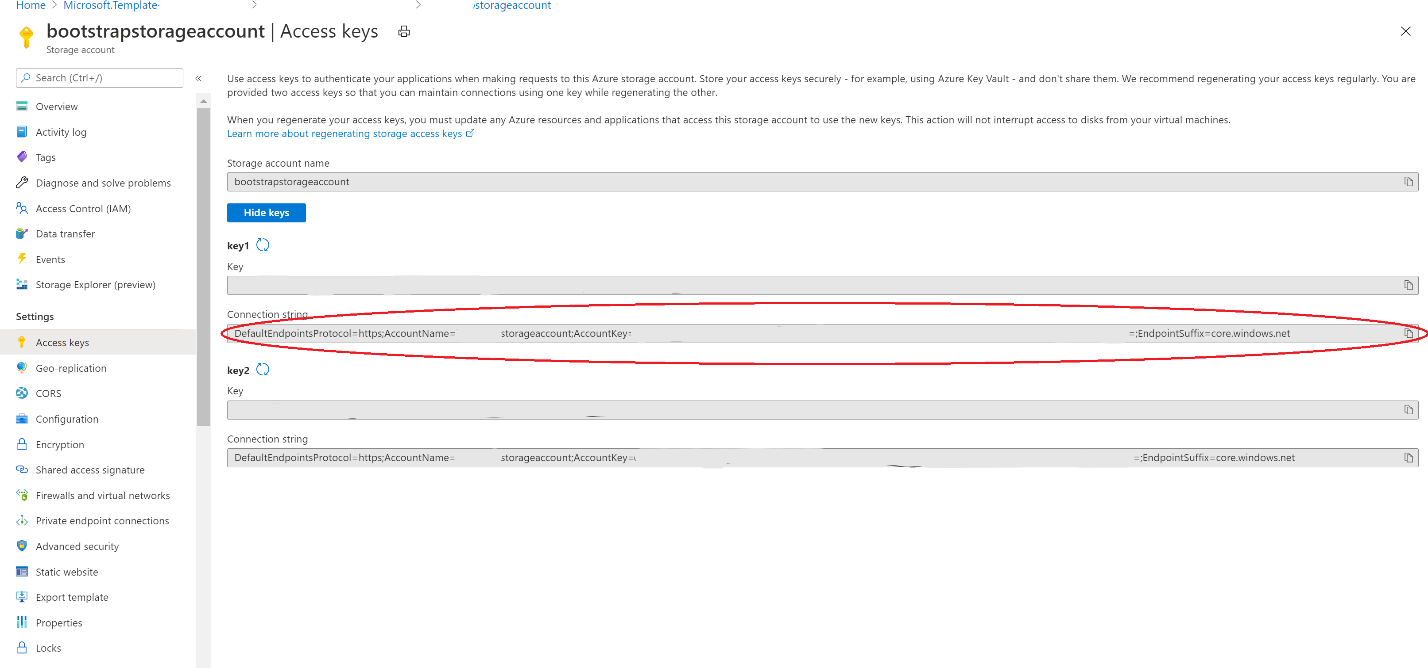Click the Microsoft.Template breadcrumb link

[x=111, y=5]
